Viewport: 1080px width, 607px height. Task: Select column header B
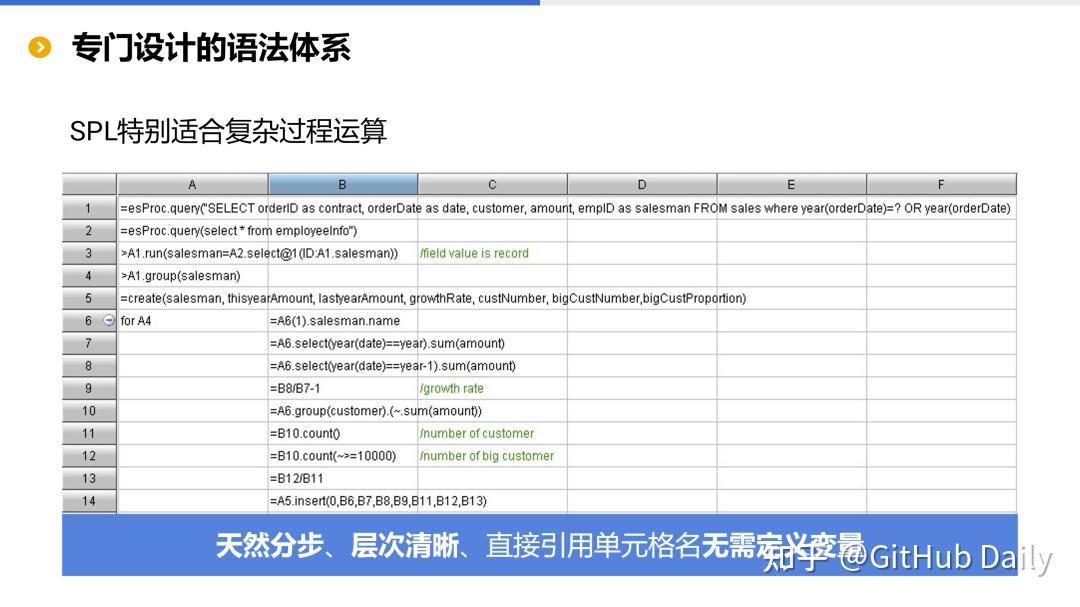343,185
